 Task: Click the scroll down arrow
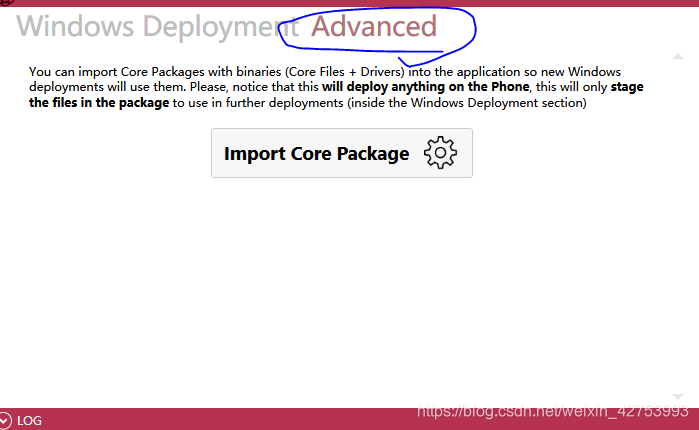coord(678,397)
